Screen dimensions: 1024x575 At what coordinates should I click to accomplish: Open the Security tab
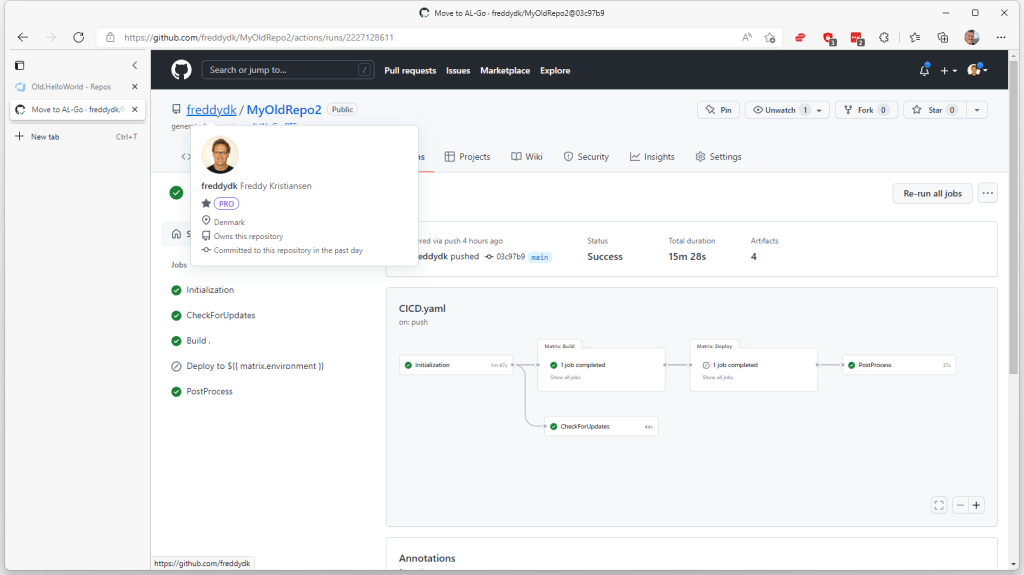coord(586,157)
